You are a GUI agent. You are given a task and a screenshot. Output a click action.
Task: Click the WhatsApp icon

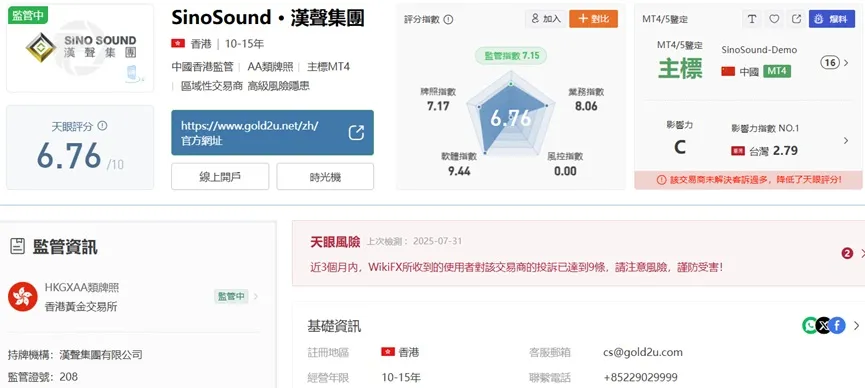point(810,326)
